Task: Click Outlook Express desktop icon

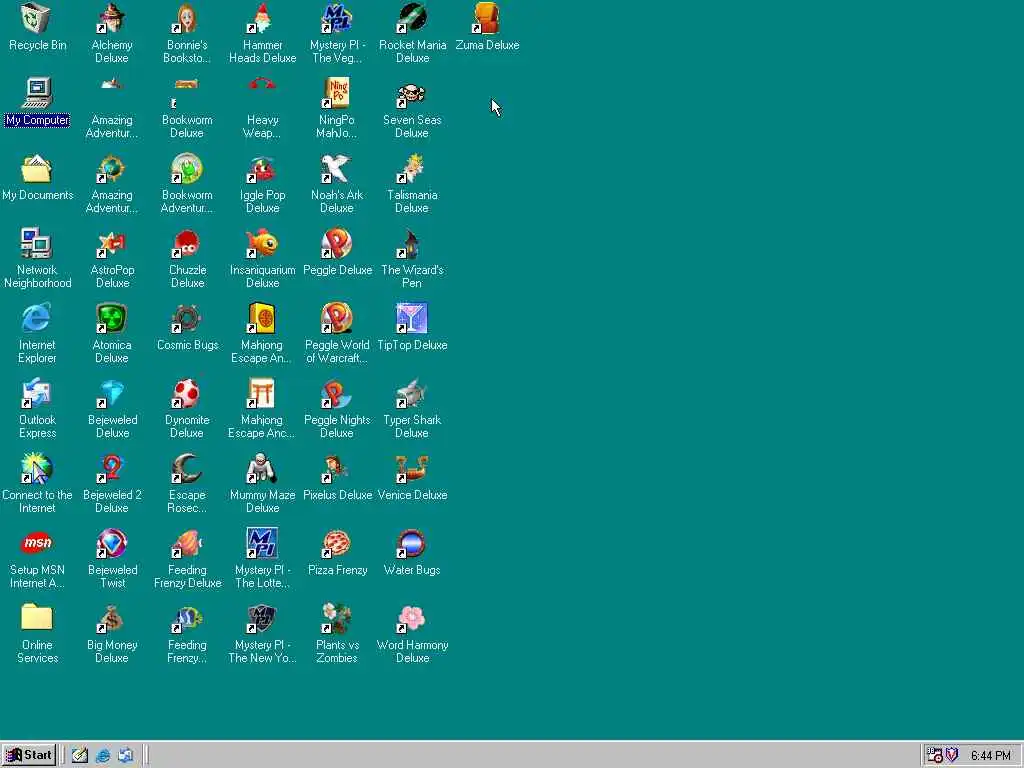Action: (37, 394)
